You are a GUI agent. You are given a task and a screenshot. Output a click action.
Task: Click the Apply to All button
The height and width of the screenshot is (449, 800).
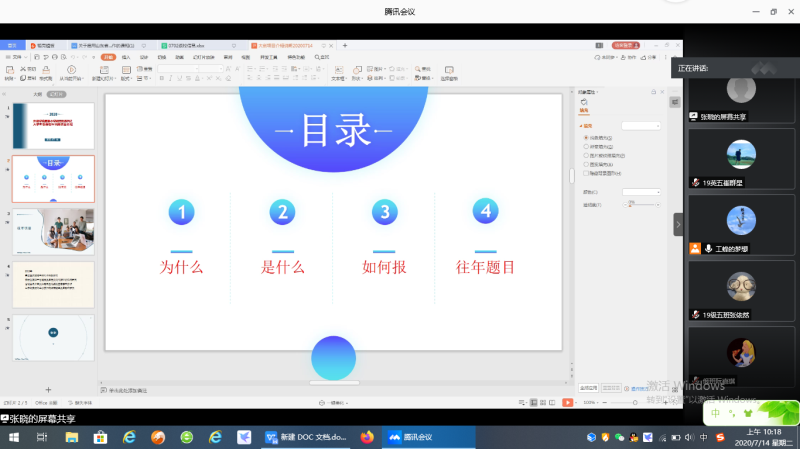tap(589, 388)
